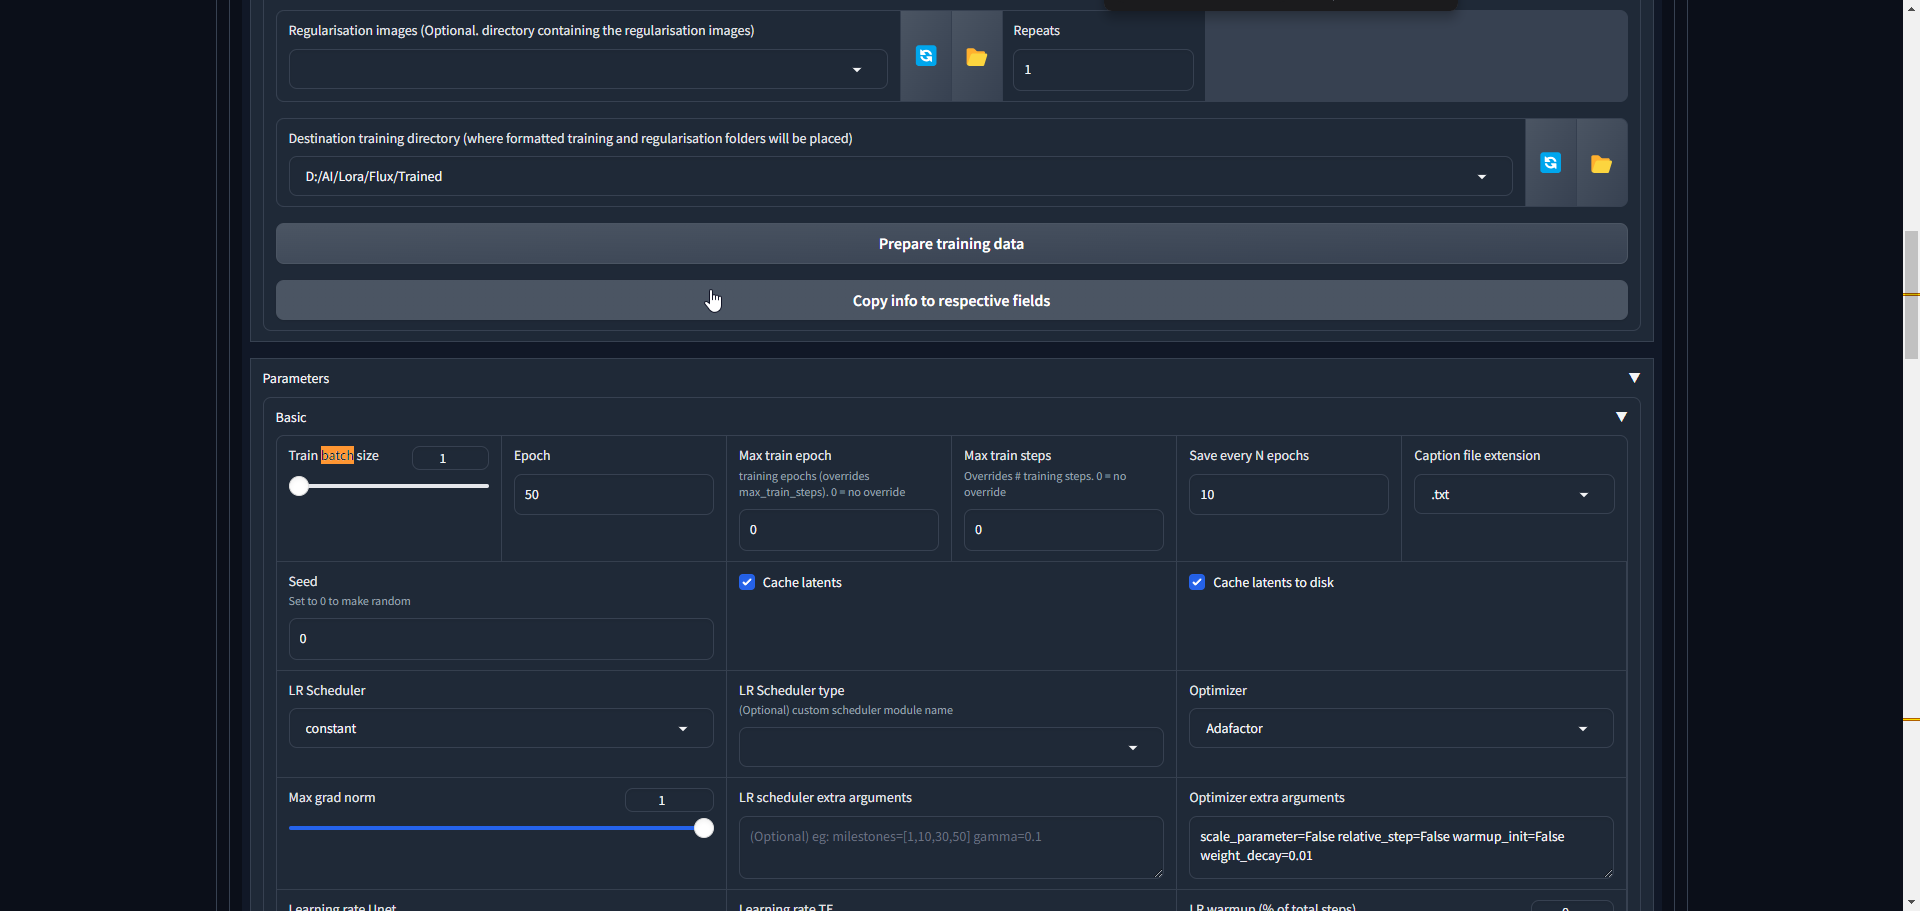Refresh the destination training directory list
The height and width of the screenshot is (911, 1920).
pyautogui.click(x=1551, y=163)
